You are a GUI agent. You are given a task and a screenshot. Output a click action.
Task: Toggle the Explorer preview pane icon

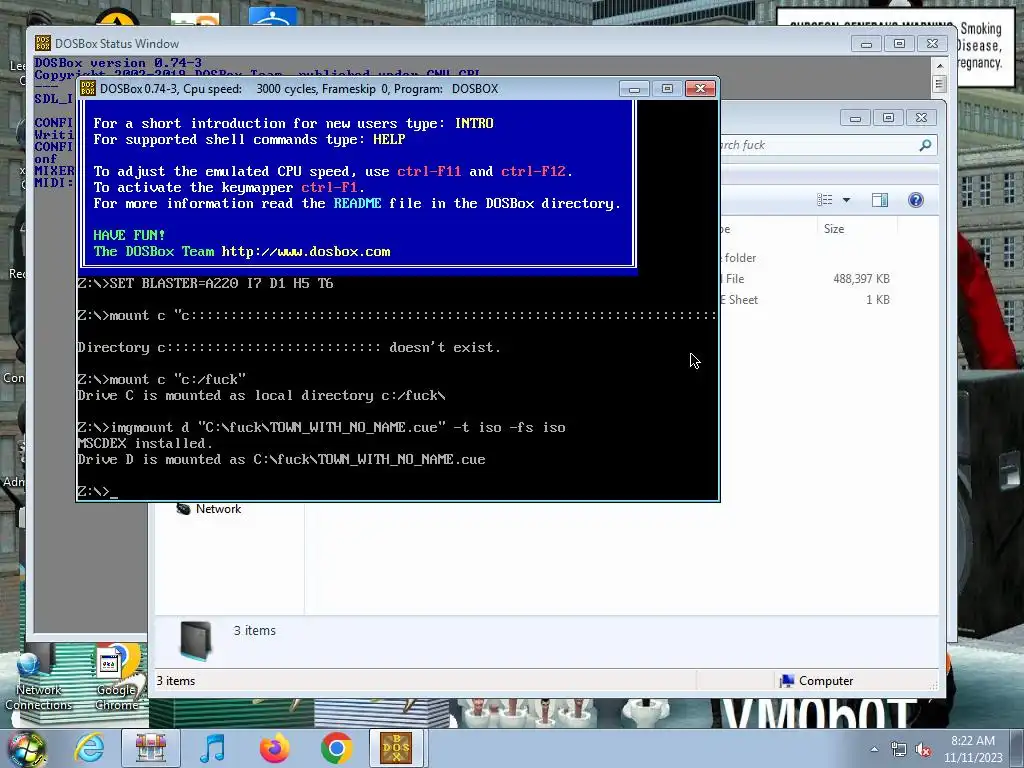coord(880,200)
